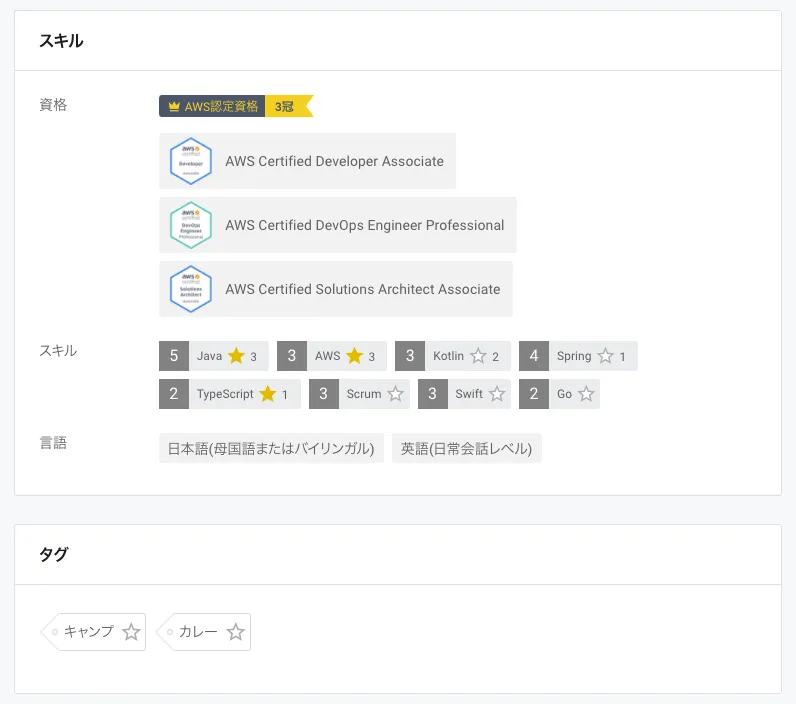Click the crown icon in AWS認定資格 banner
796x704 pixels.
tap(174, 106)
